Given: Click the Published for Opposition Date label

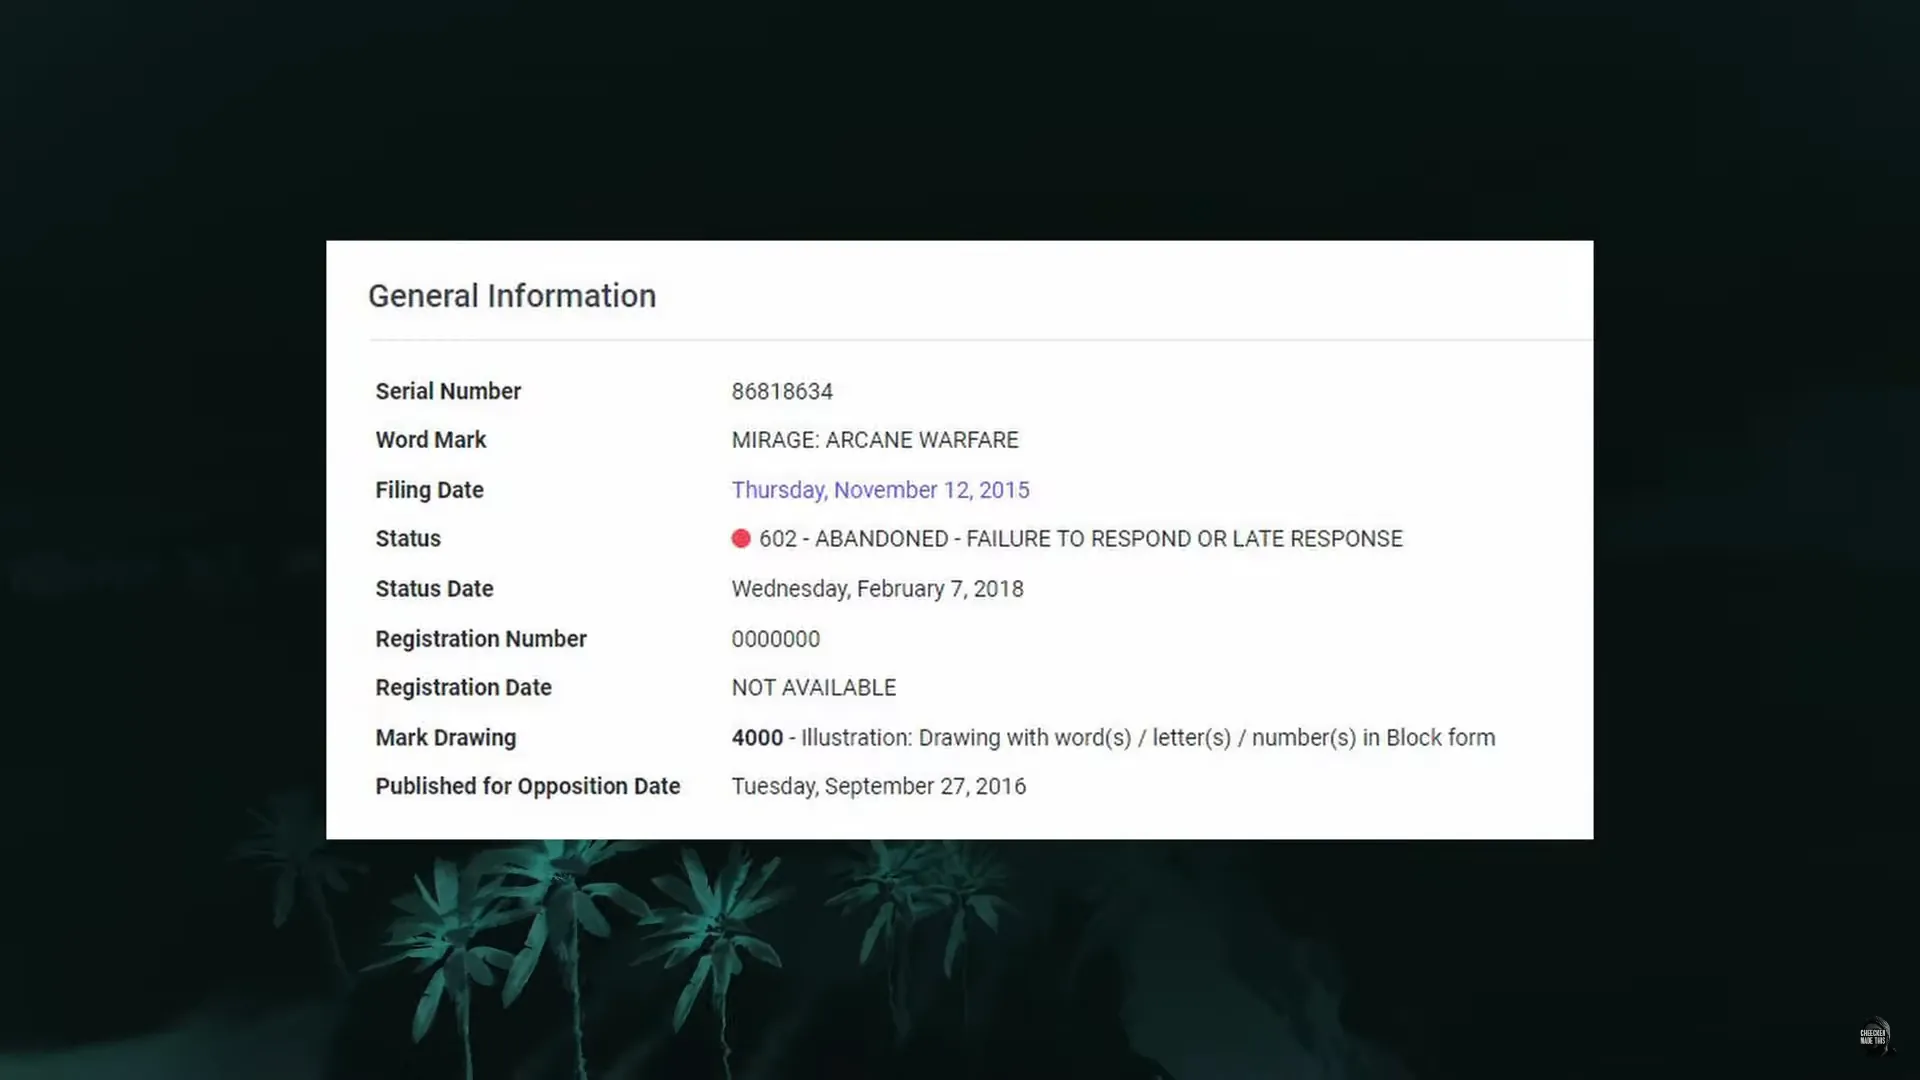Looking at the screenshot, I should (527, 787).
